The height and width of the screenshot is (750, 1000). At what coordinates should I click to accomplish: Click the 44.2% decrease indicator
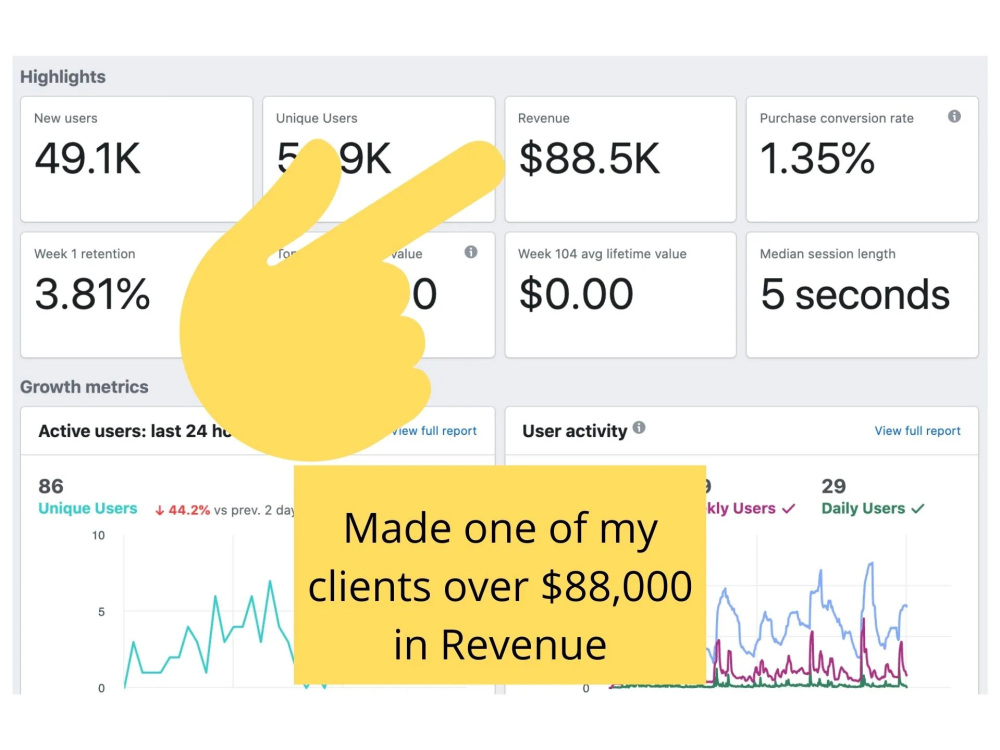click(x=182, y=510)
